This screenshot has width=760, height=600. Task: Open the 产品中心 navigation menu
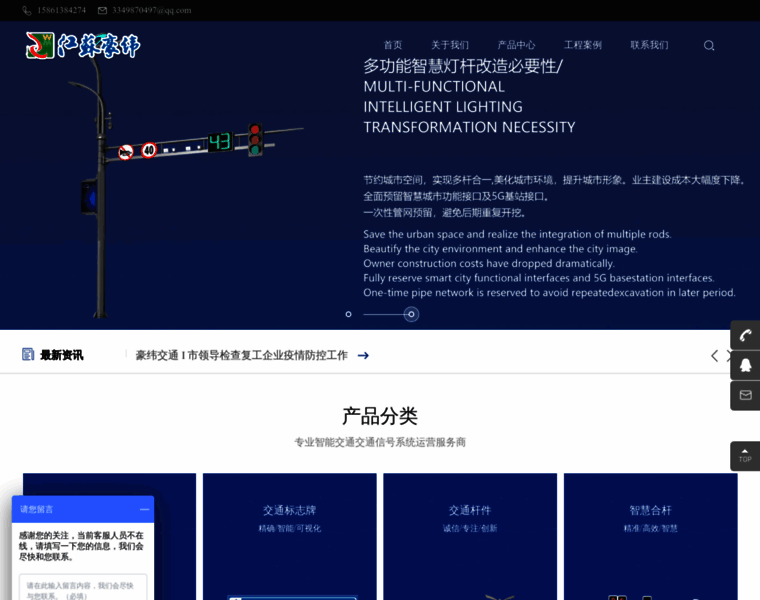516,45
